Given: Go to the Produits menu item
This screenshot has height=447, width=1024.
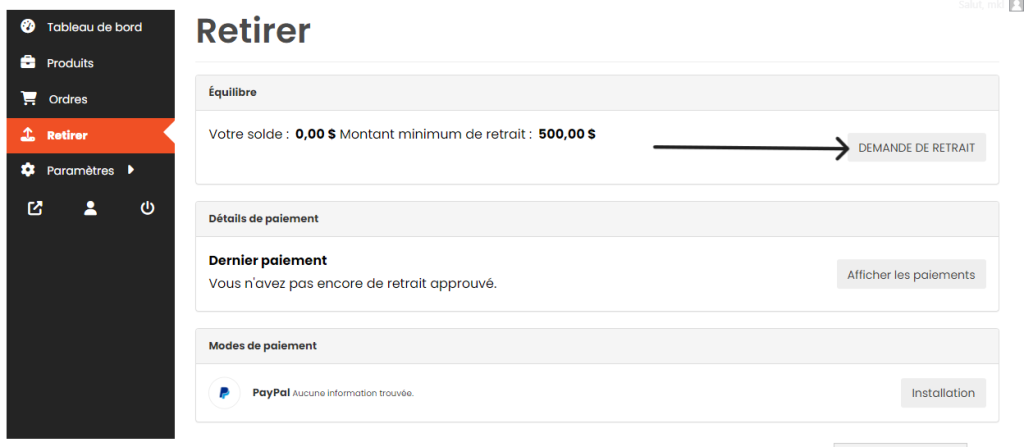Looking at the screenshot, I should [x=70, y=63].
